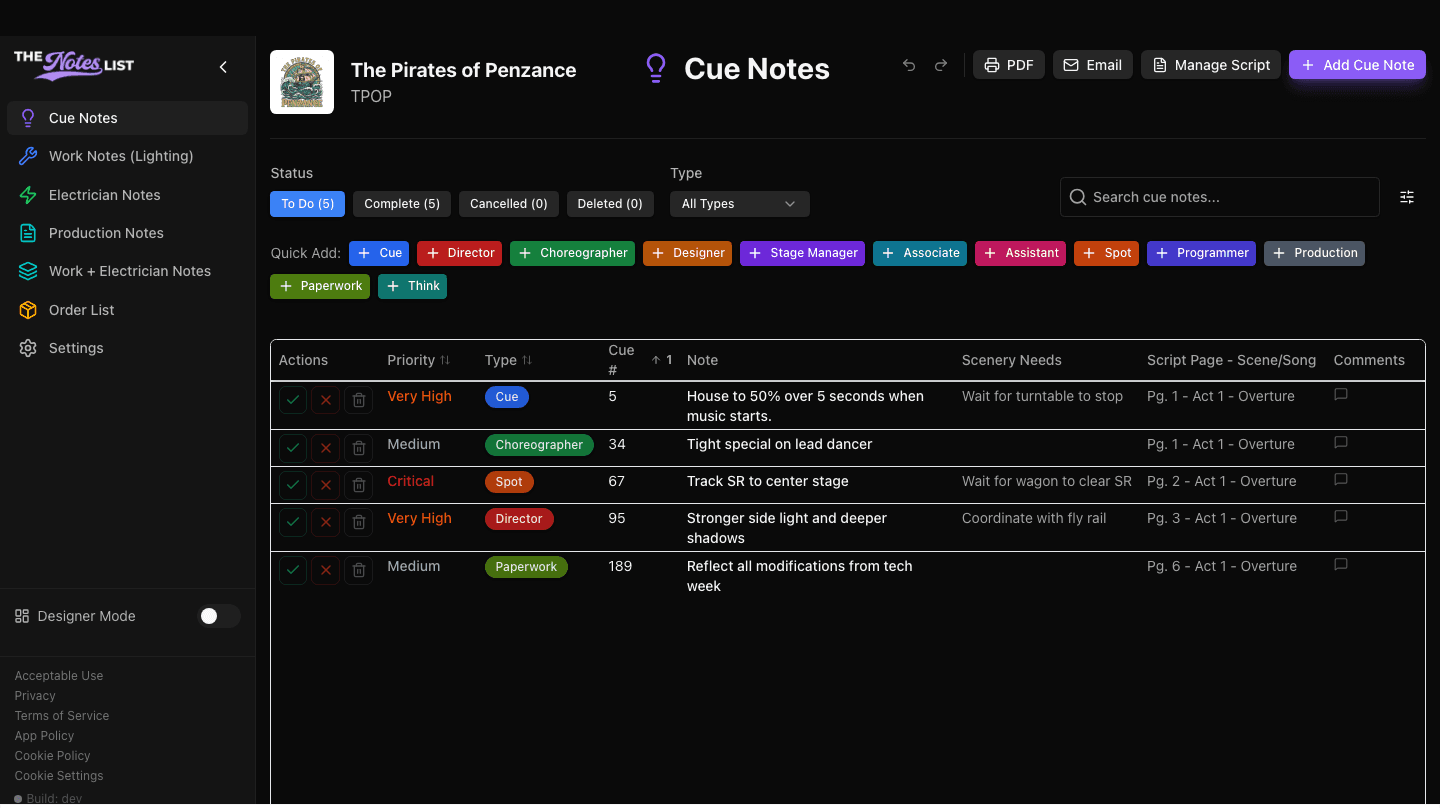Open the table filter/settings sliders icon
Viewport: 1440px width, 808px height.
point(1407,197)
